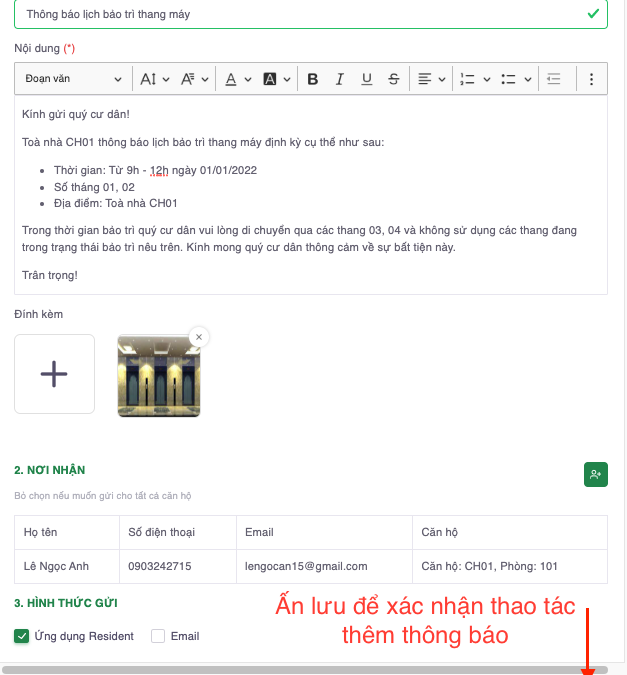Click the notification title input field
The height and width of the screenshot is (675, 627).
[300, 14]
